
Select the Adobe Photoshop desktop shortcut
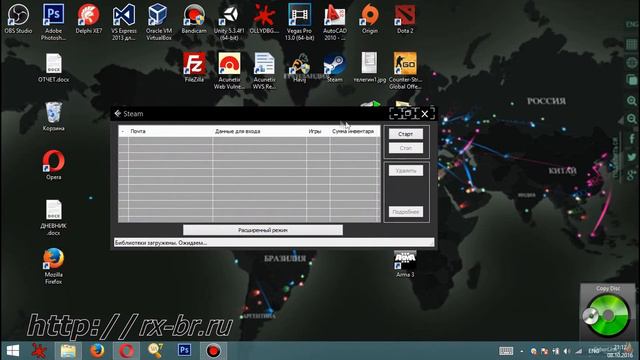[x=53, y=21]
